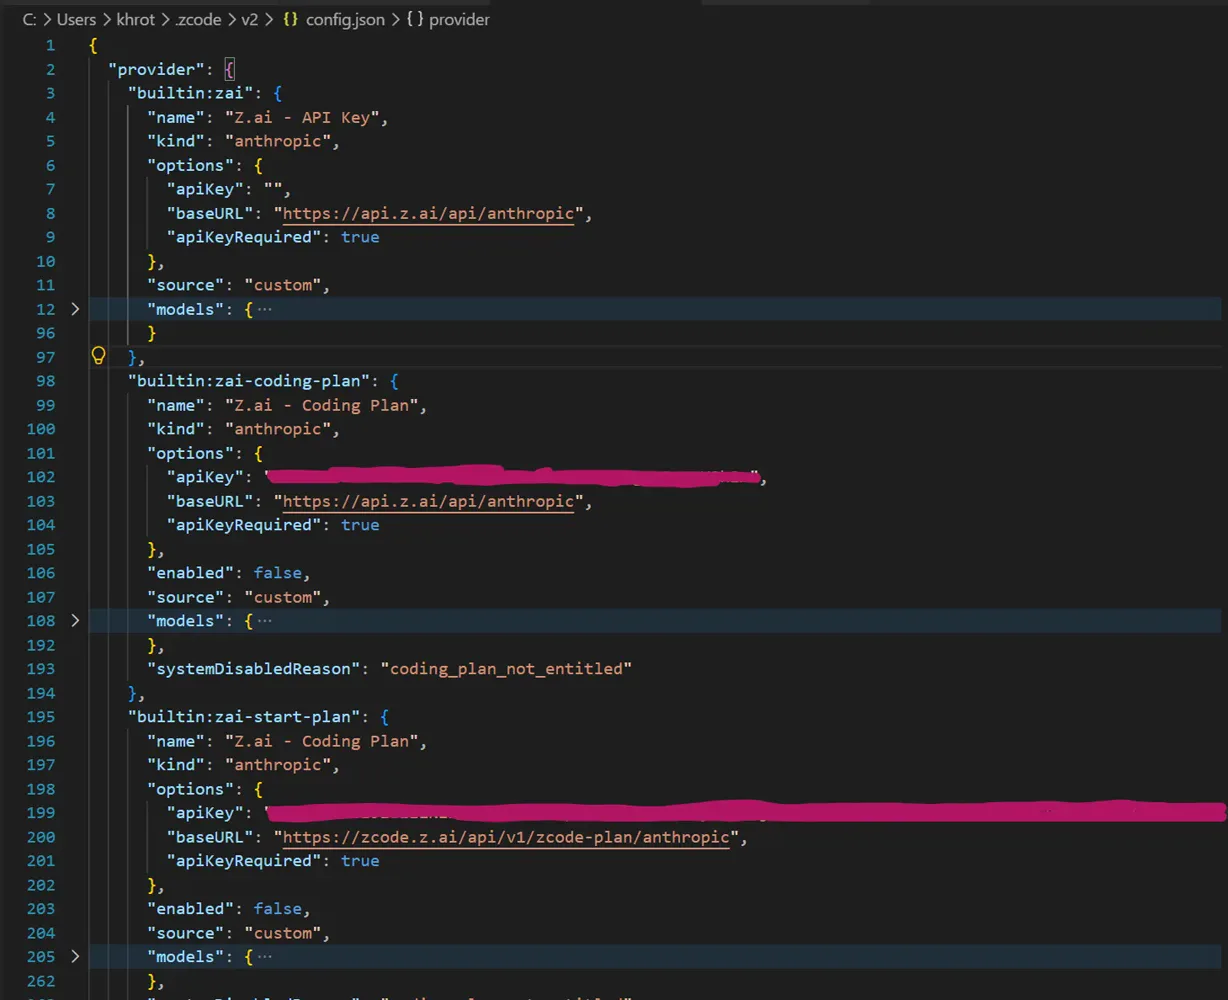
Task: Click the "custom" source value on line 11
Action: 282,285
